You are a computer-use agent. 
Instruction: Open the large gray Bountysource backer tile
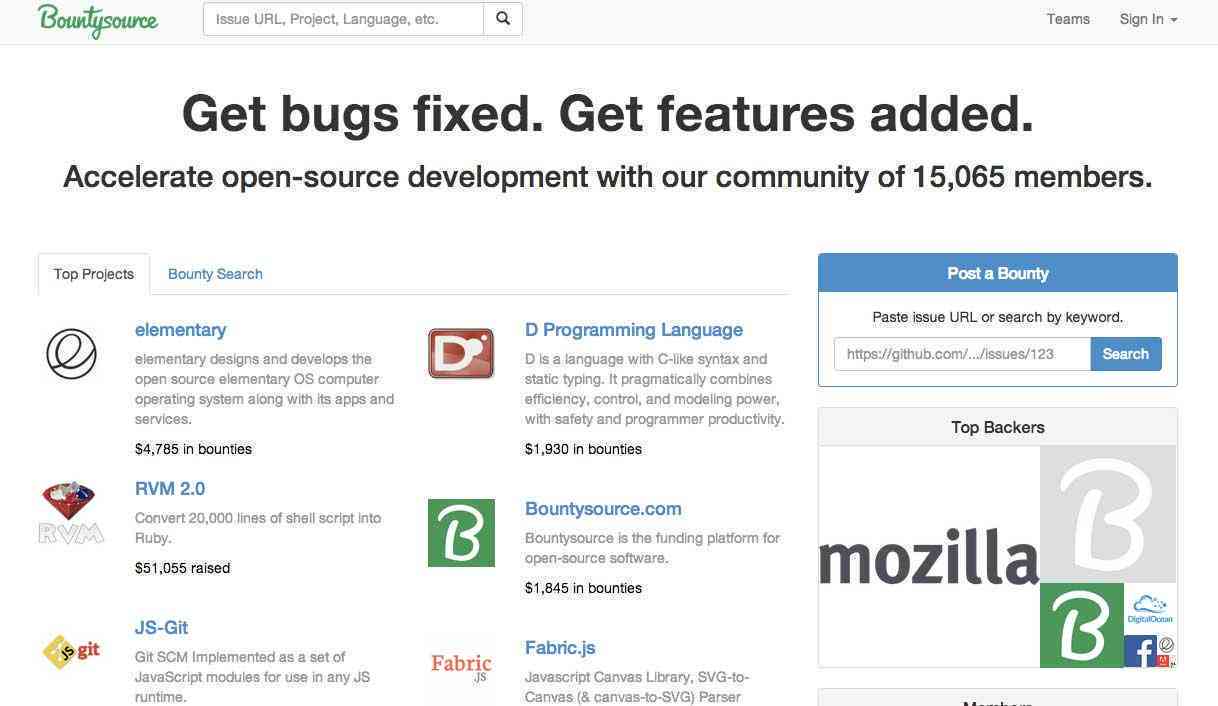(x=1108, y=514)
